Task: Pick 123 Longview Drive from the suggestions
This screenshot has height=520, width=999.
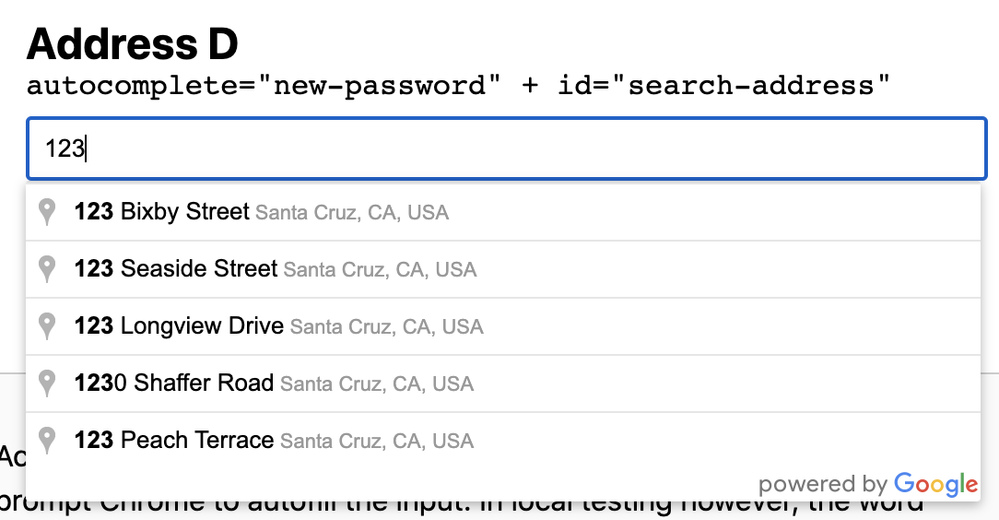Action: (x=180, y=326)
